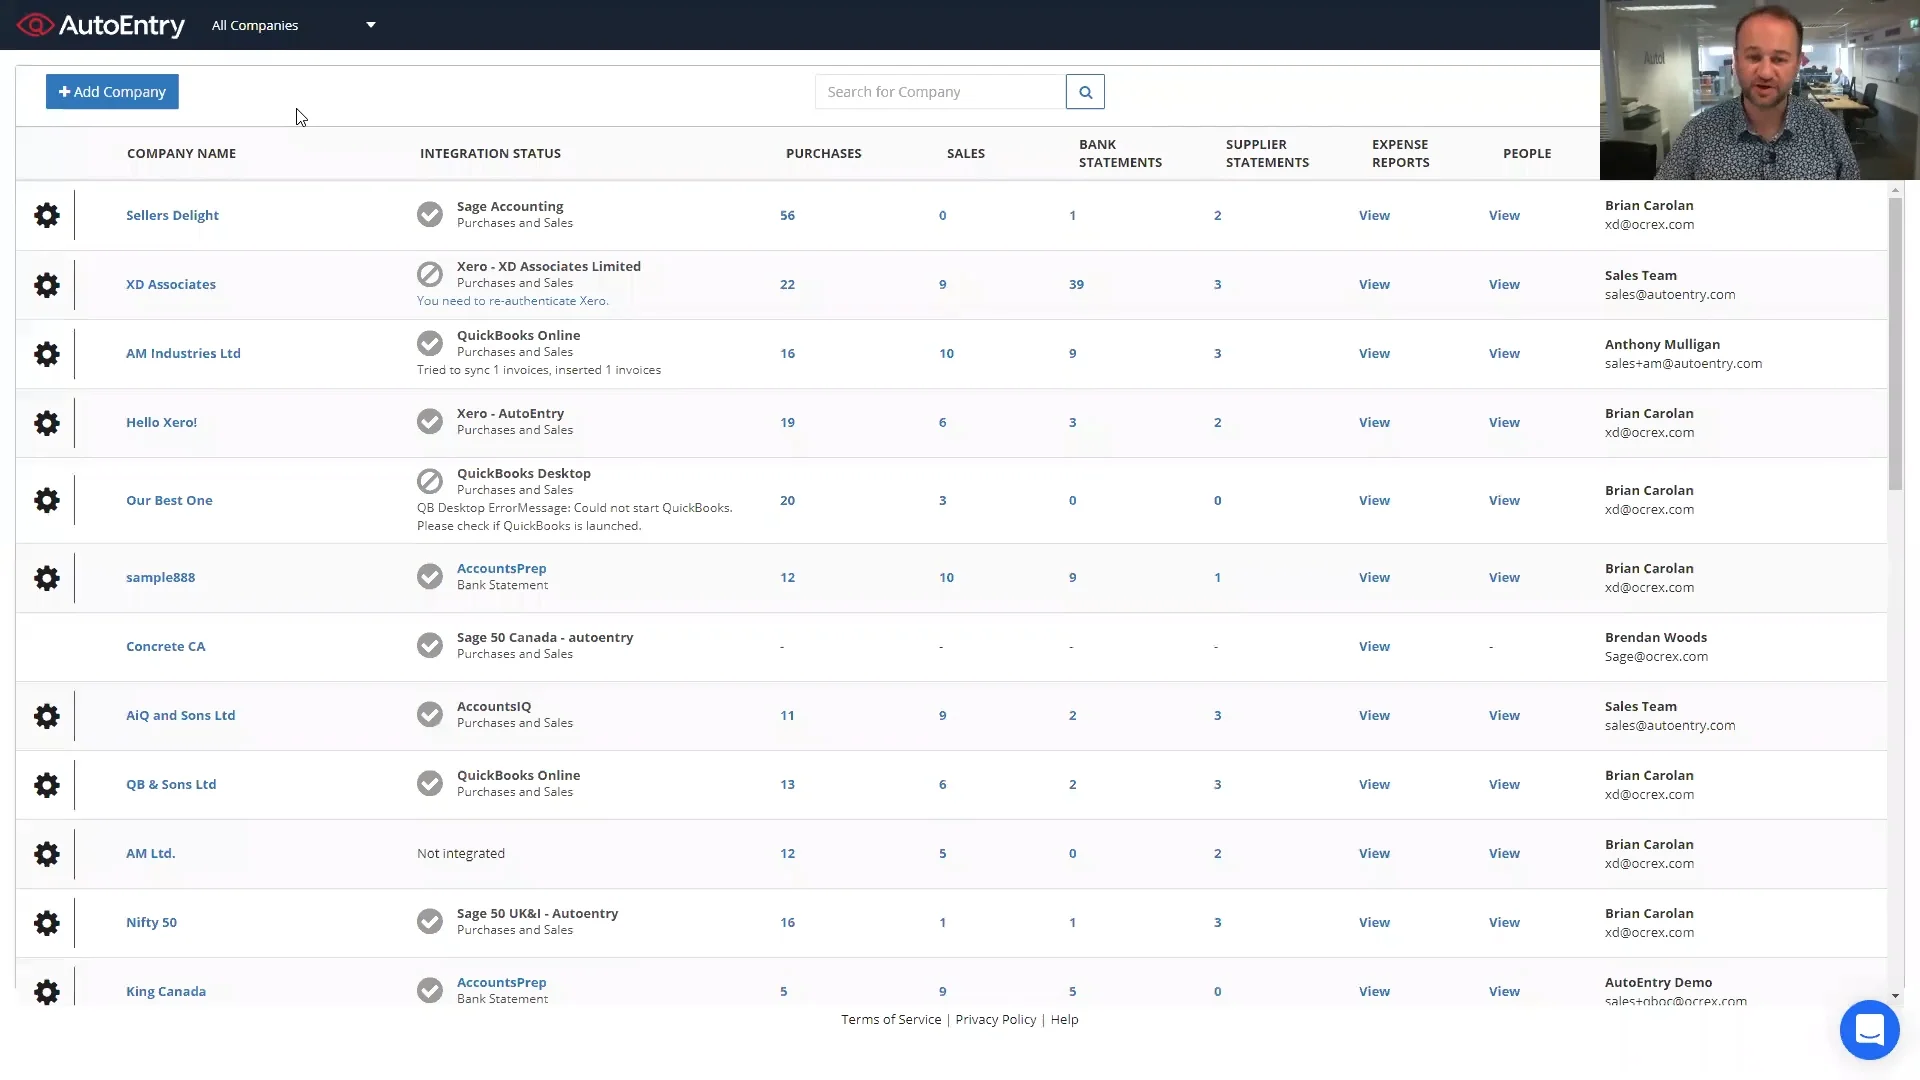Click the gear icon for Nifty 50

(x=47, y=922)
